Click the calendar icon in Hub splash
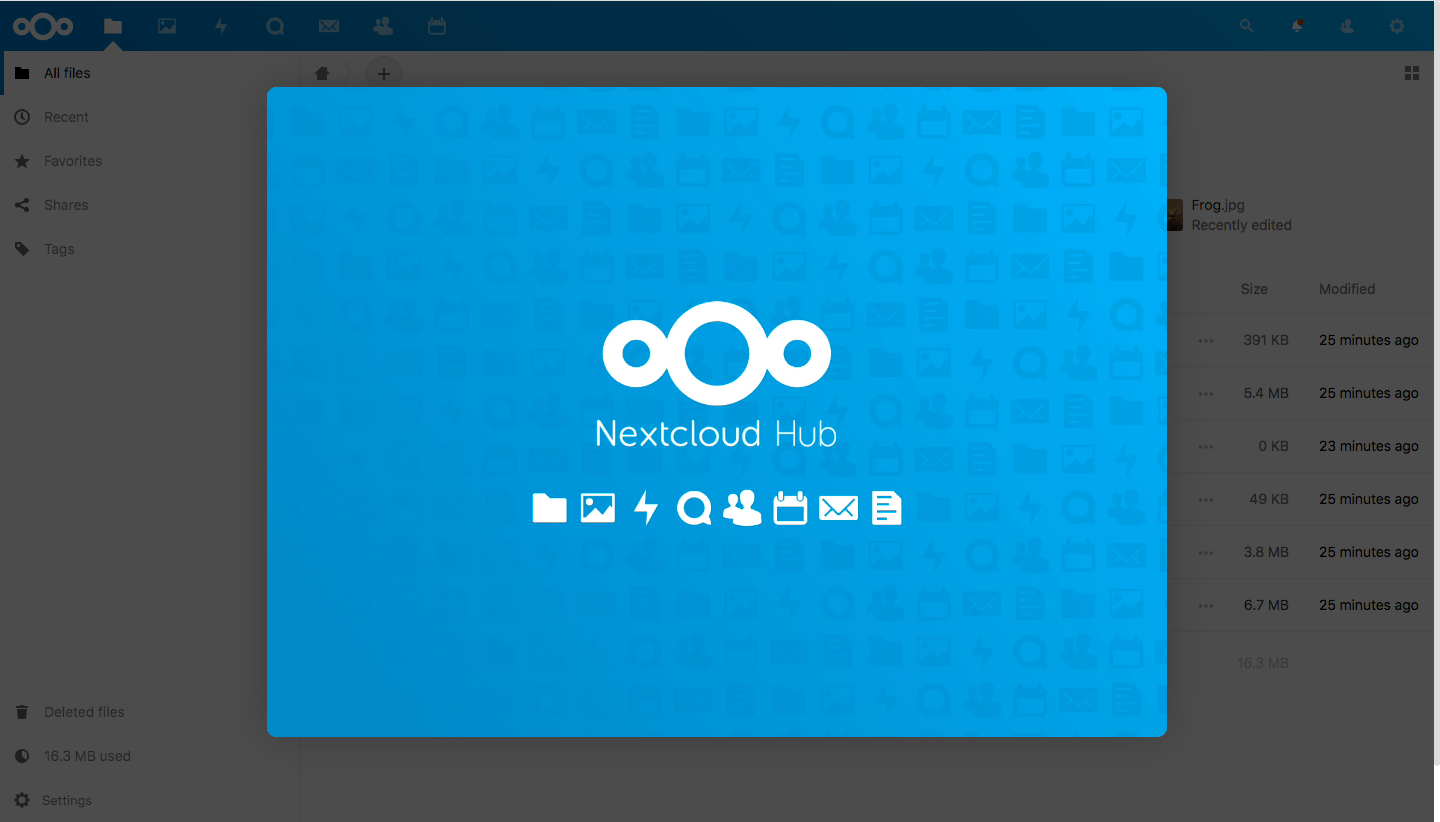Viewport: 1440px width, 822px height. (790, 508)
